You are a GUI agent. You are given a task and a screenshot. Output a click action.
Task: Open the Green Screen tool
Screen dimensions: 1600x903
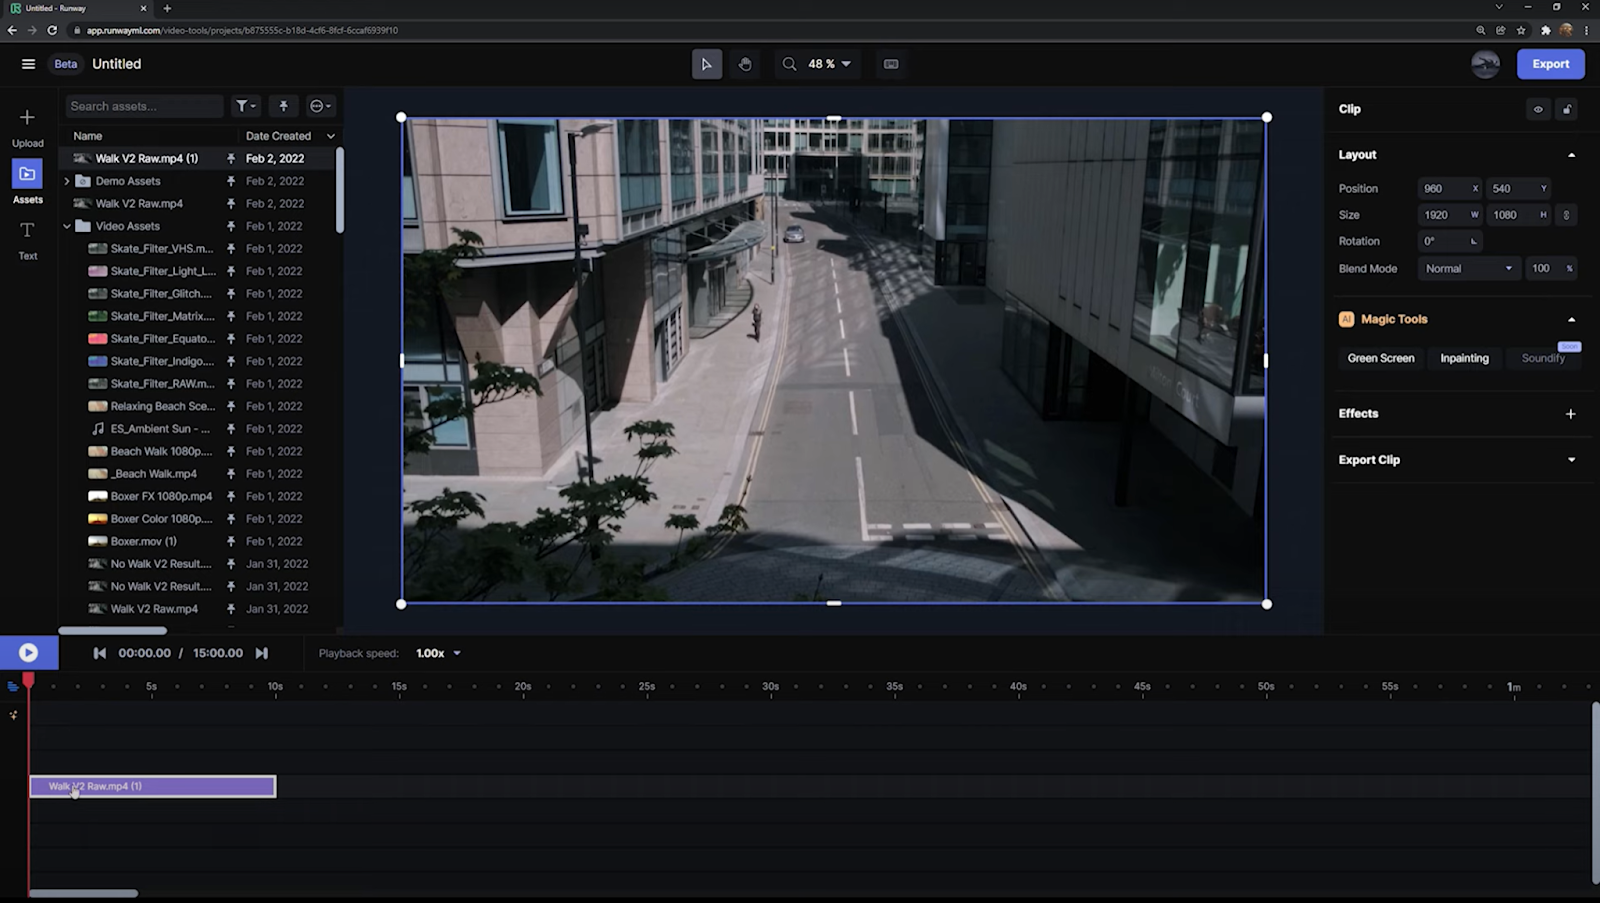point(1381,358)
